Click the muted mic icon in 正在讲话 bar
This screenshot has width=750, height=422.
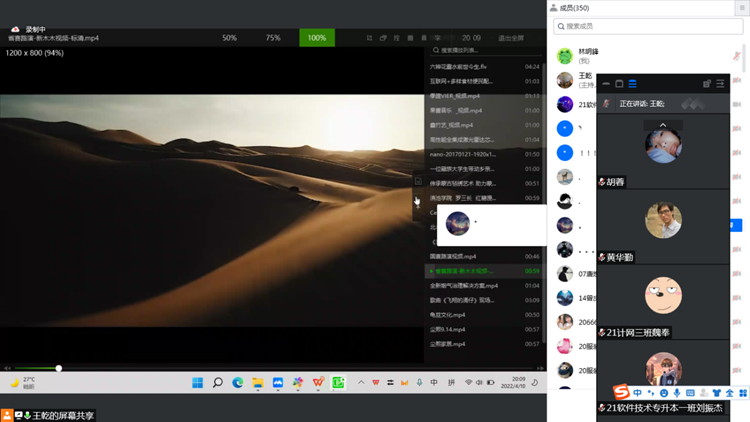(x=606, y=103)
